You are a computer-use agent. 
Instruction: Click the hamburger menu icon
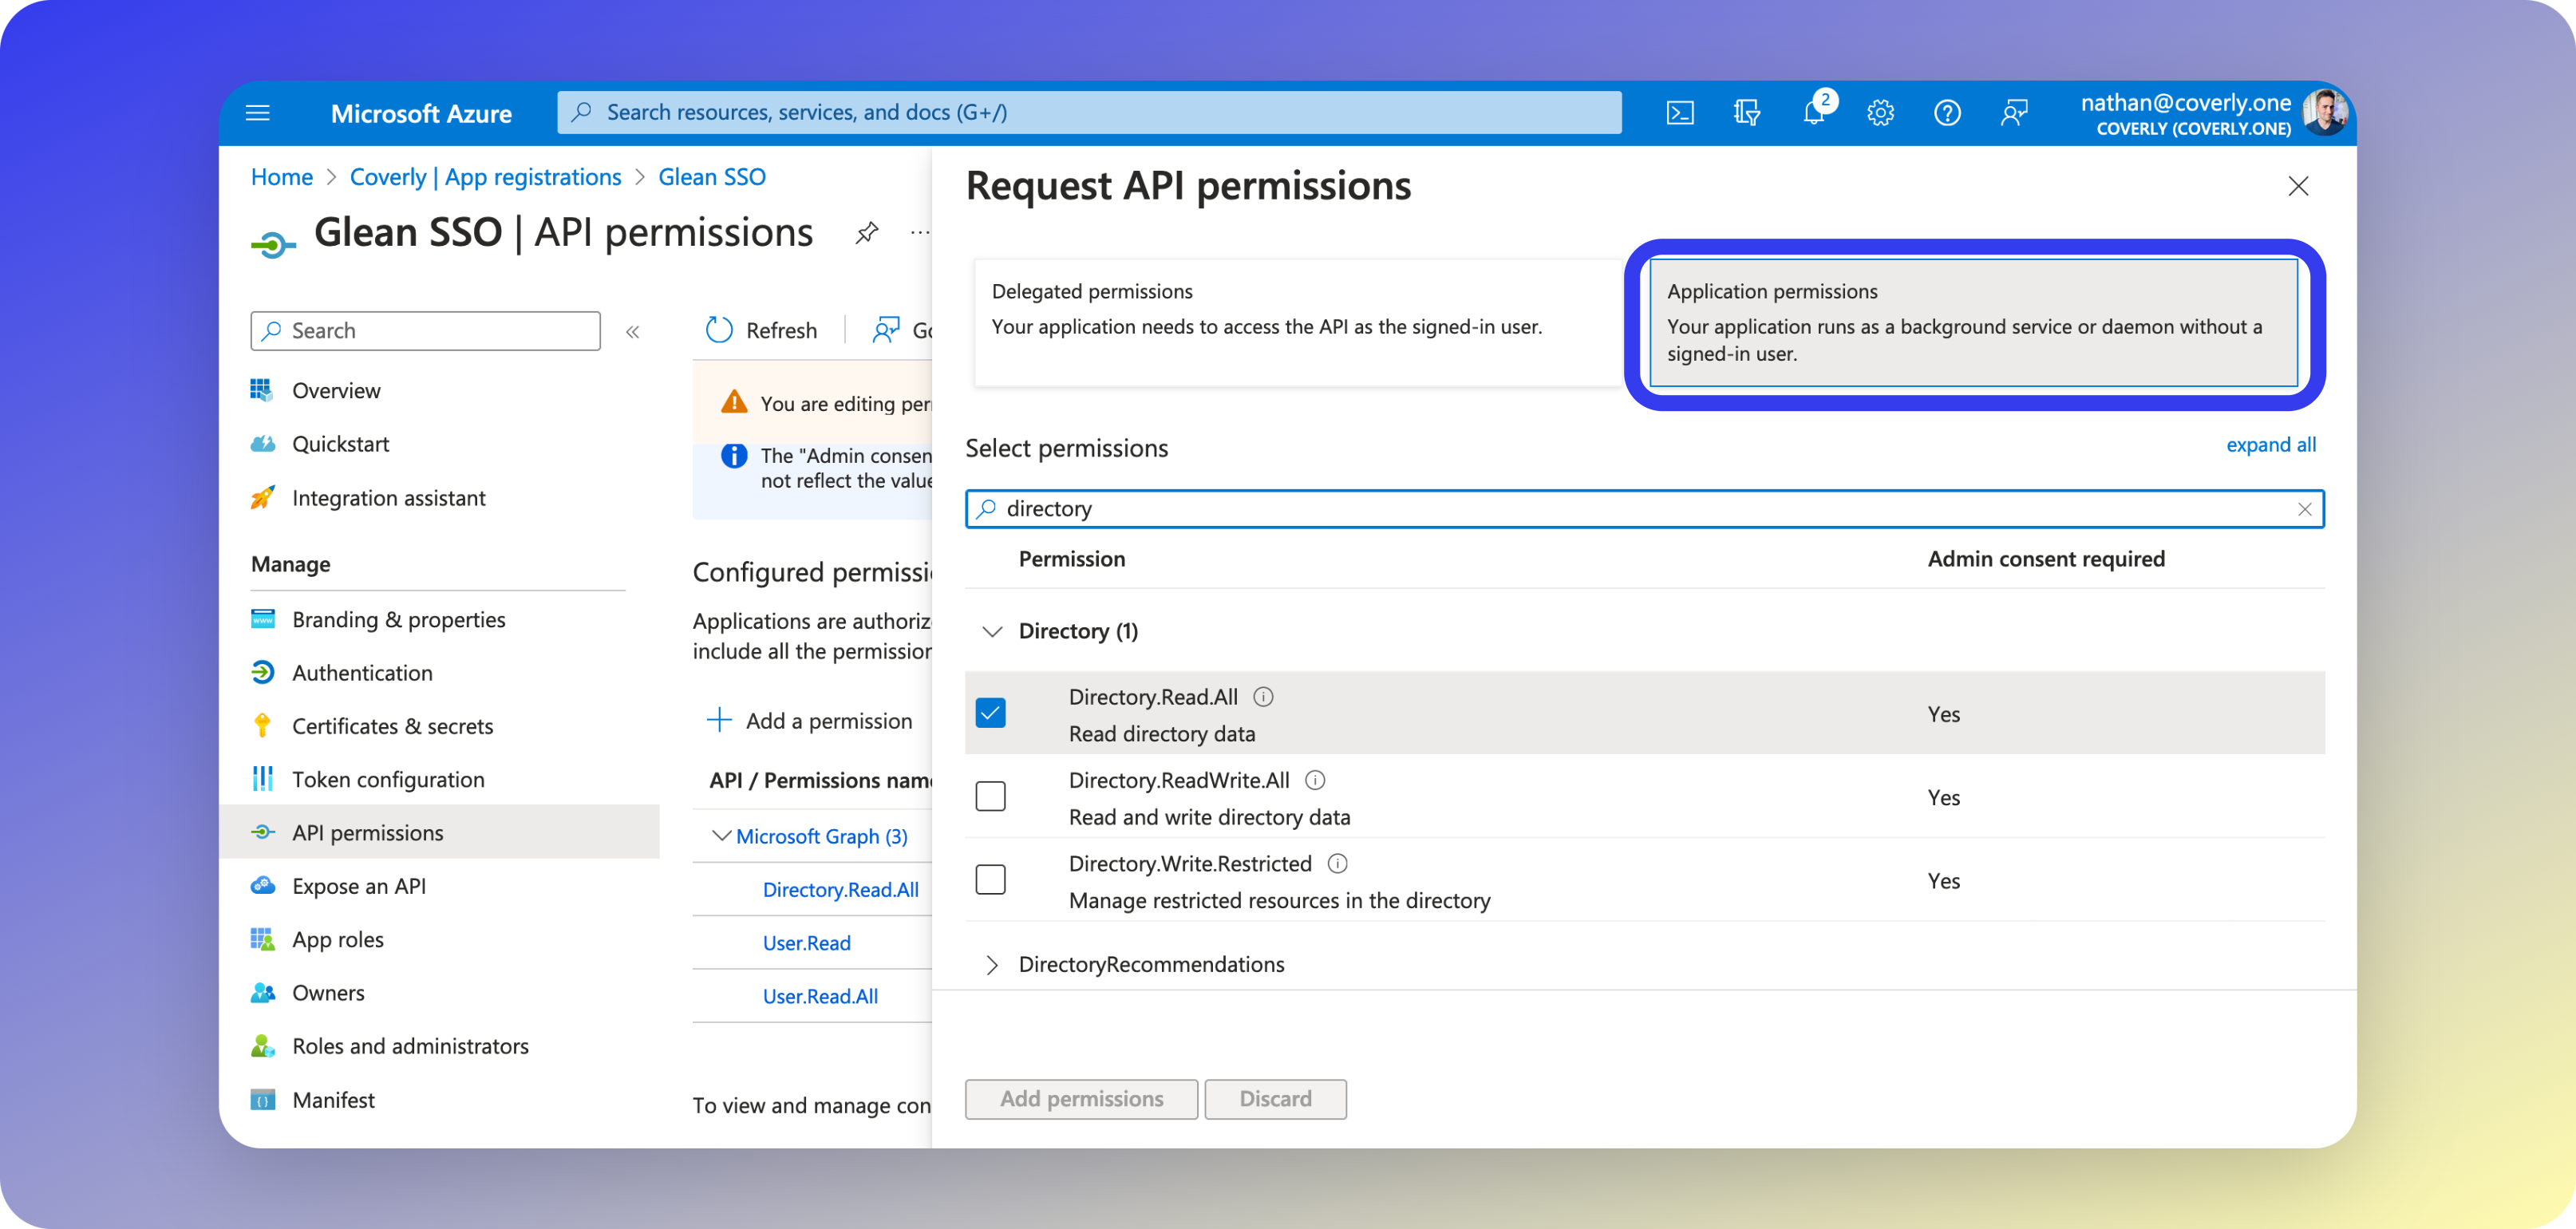257,112
